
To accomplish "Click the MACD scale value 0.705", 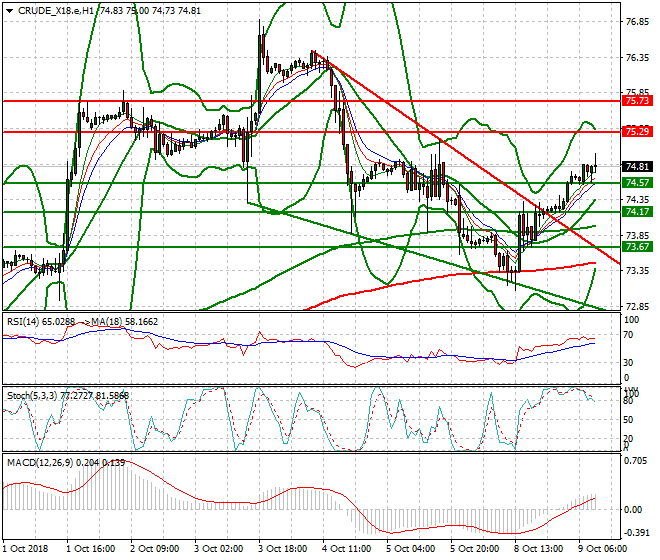I will pyautogui.click(x=636, y=461).
